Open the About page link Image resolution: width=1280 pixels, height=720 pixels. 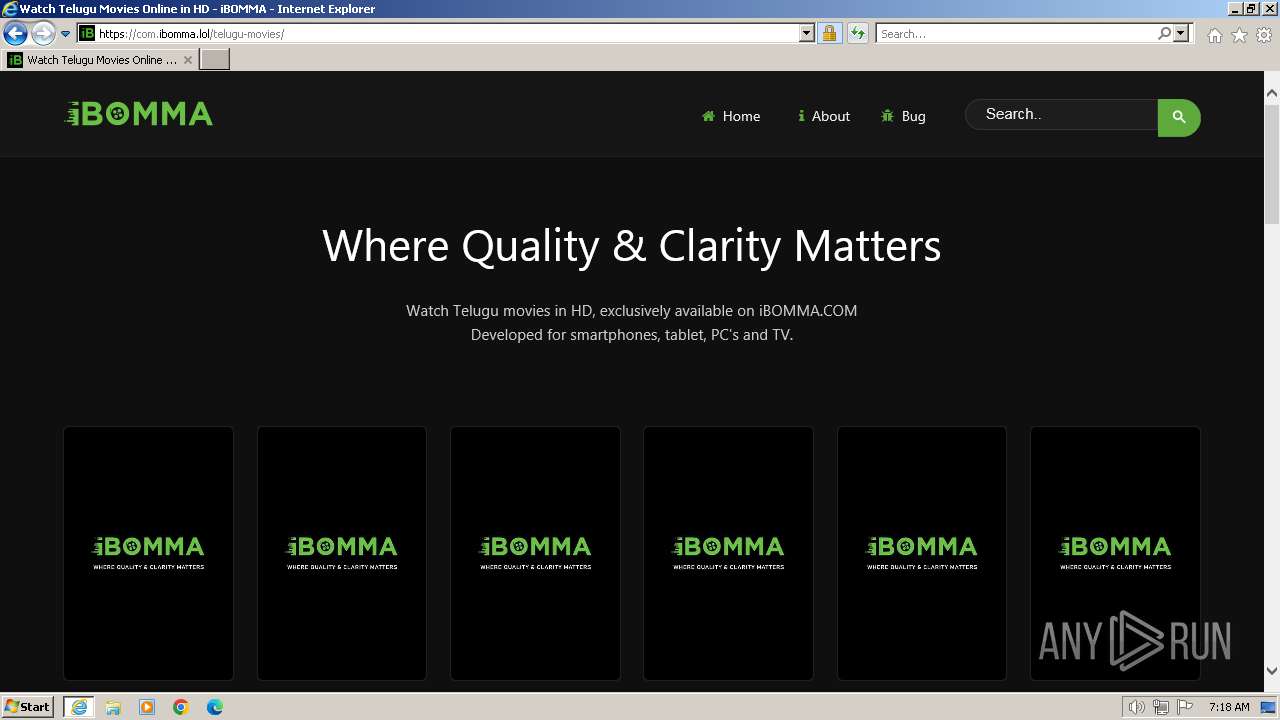(x=823, y=116)
